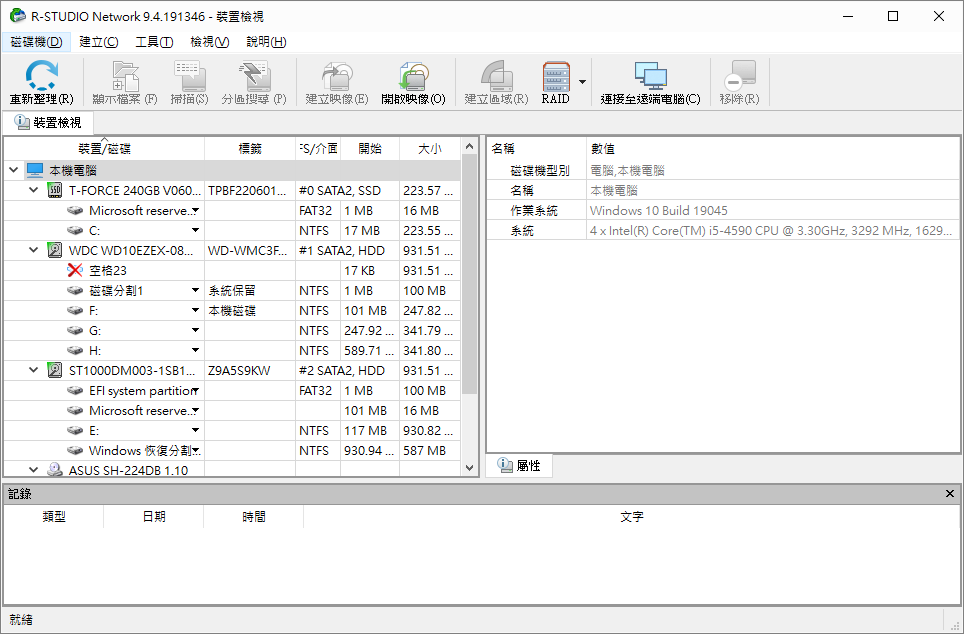Collapse the T-FORCE 240GB drive node
This screenshot has width=964, height=634.
34,191
